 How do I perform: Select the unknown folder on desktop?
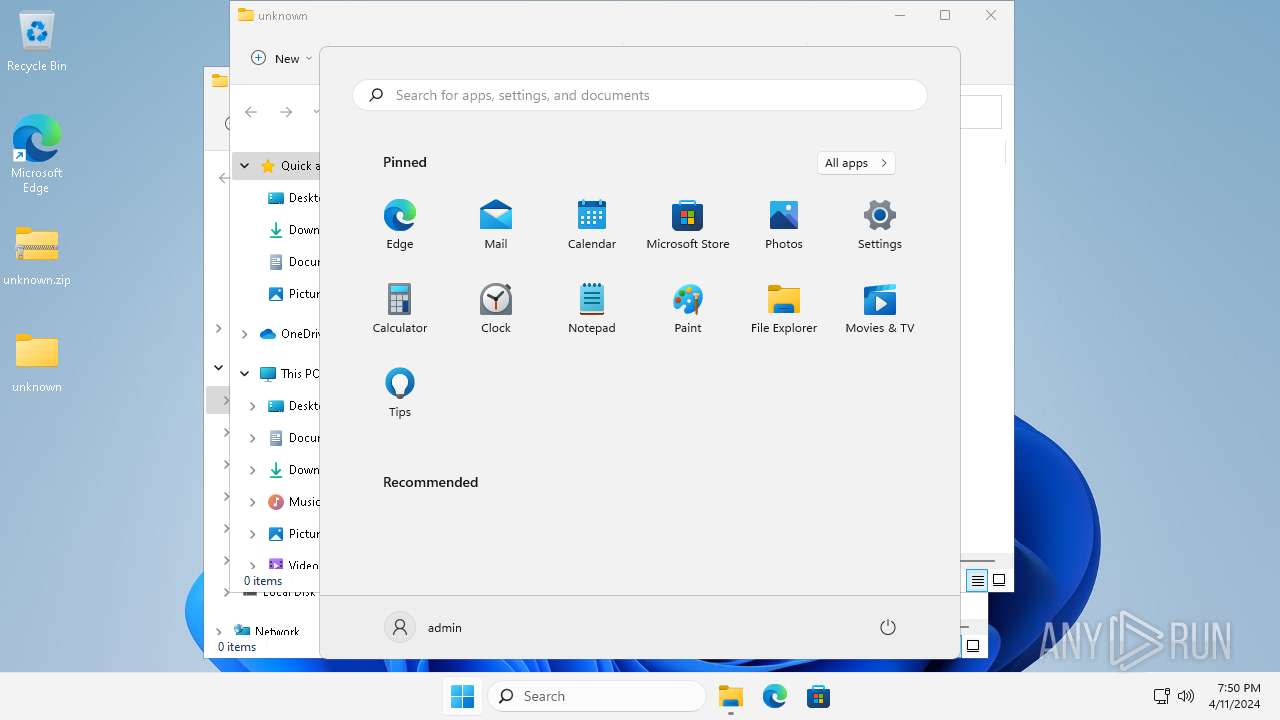[x=37, y=362]
